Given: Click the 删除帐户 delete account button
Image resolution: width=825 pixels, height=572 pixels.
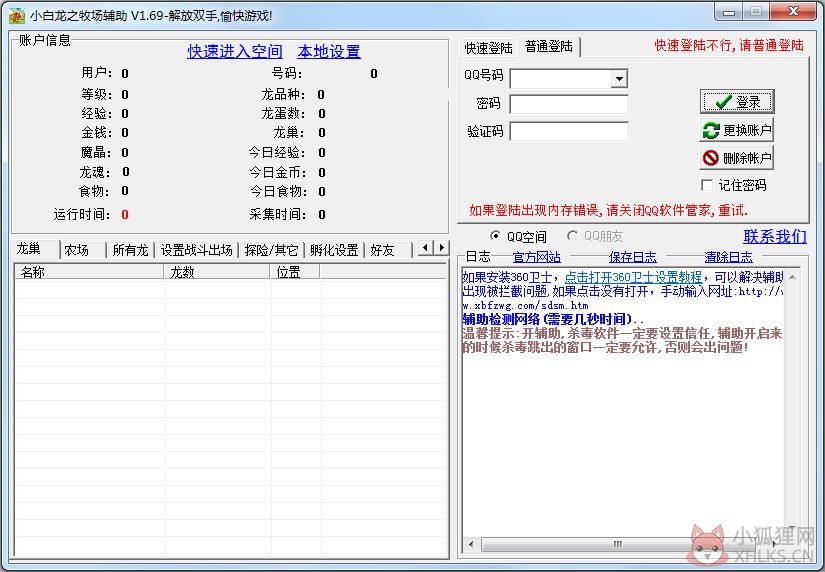Looking at the screenshot, I should (737, 158).
